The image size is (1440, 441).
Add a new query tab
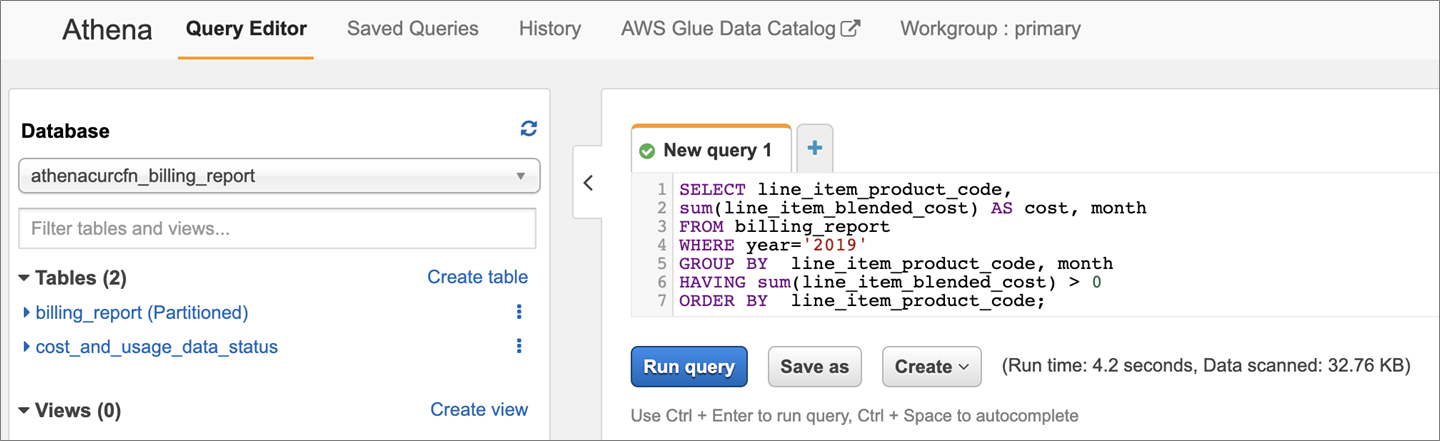click(x=814, y=149)
